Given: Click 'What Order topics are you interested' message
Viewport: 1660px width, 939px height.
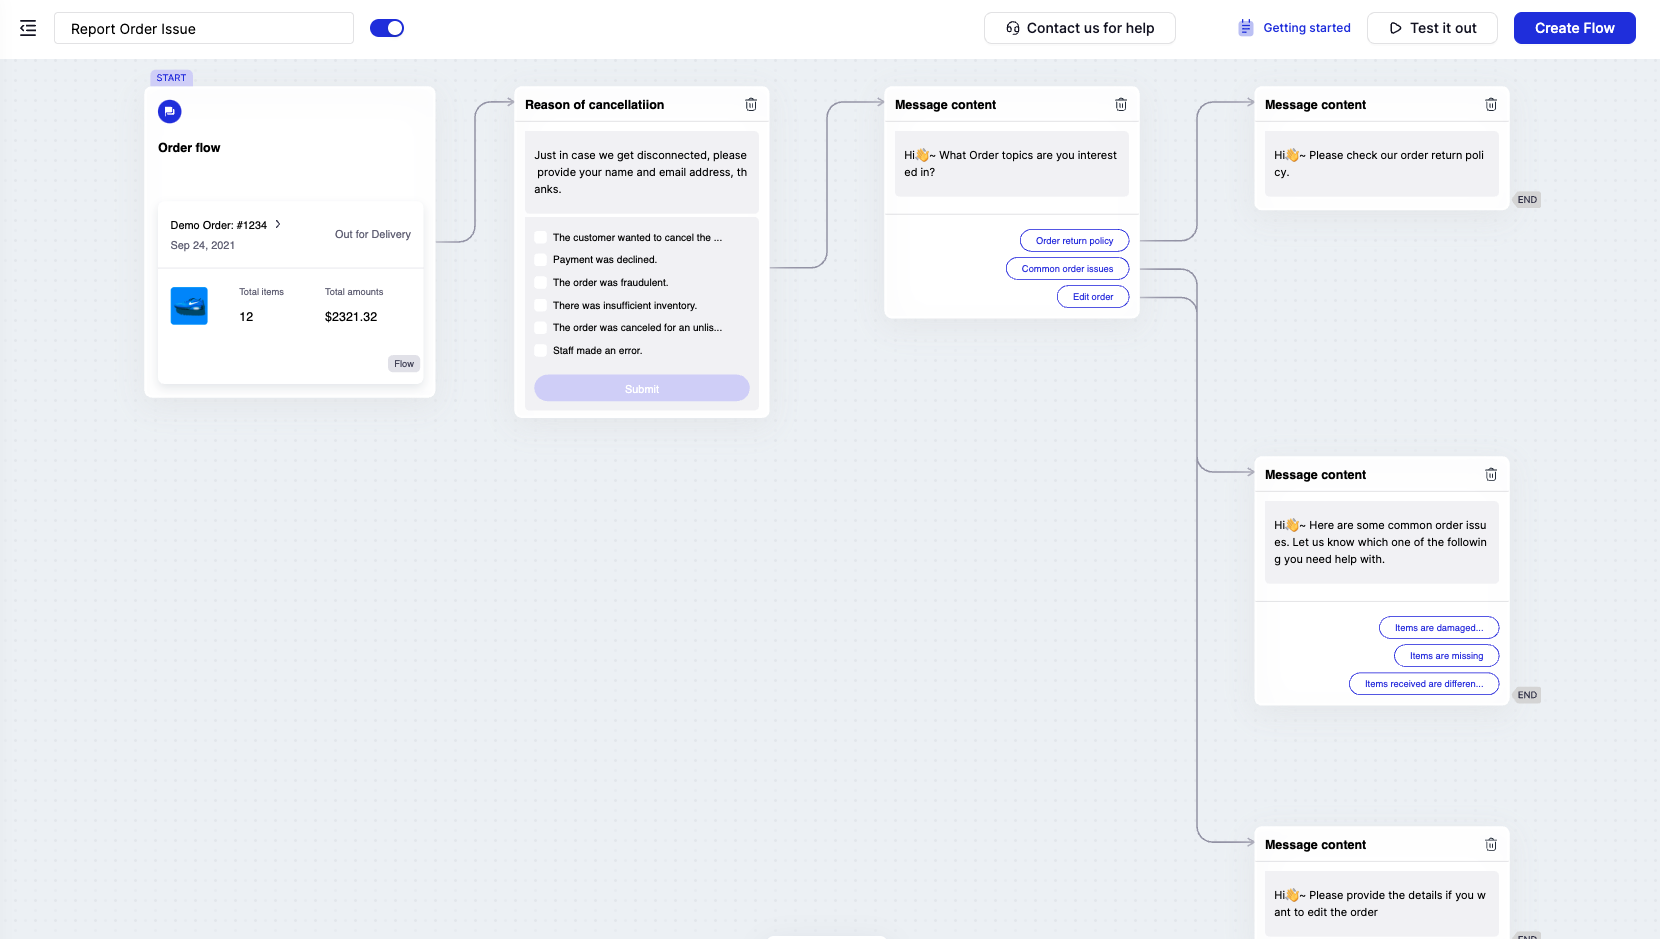Looking at the screenshot, I should pos(1010,163).
